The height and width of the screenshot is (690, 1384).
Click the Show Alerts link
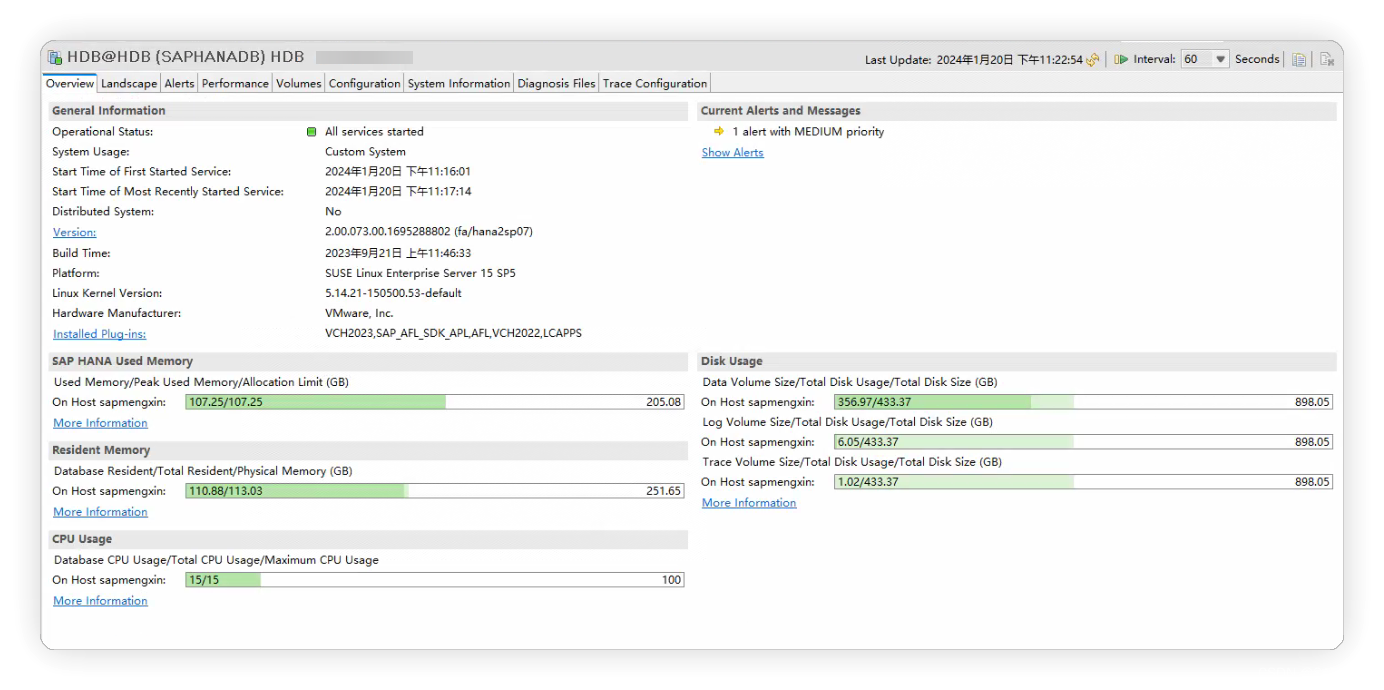tap(732, 153)
